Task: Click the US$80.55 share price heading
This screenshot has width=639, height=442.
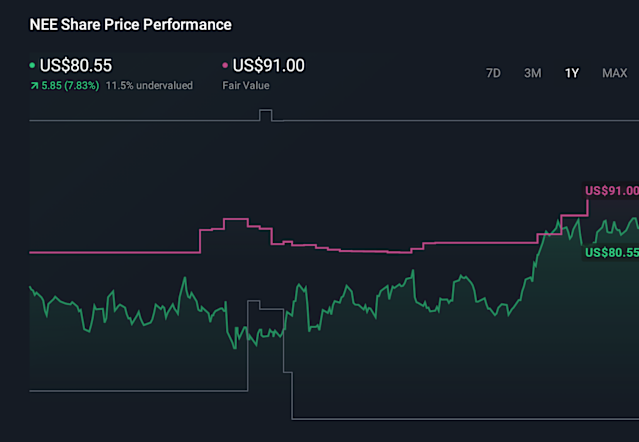Action: [75, 66]
